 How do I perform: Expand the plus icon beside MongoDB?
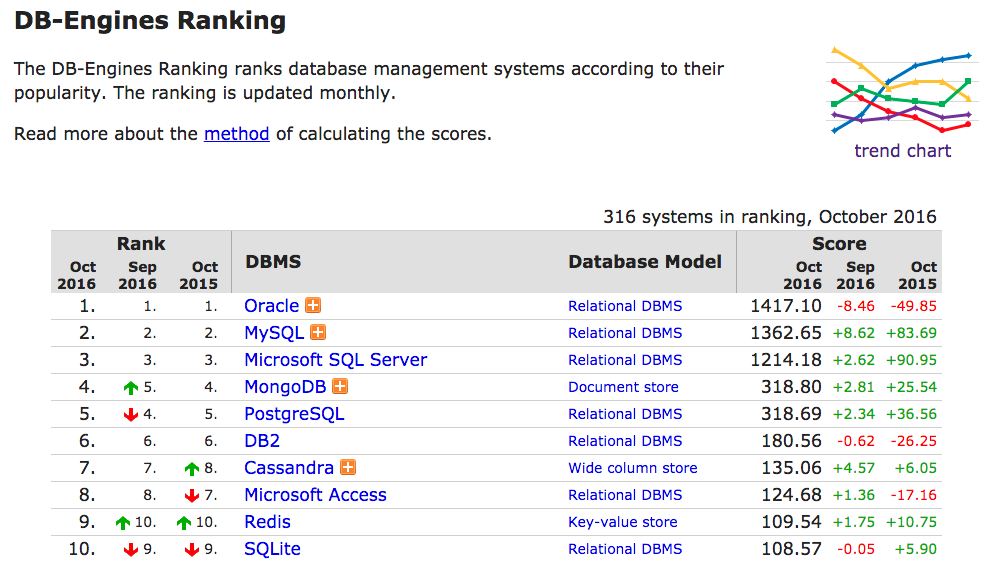click(x=340, y=386)
